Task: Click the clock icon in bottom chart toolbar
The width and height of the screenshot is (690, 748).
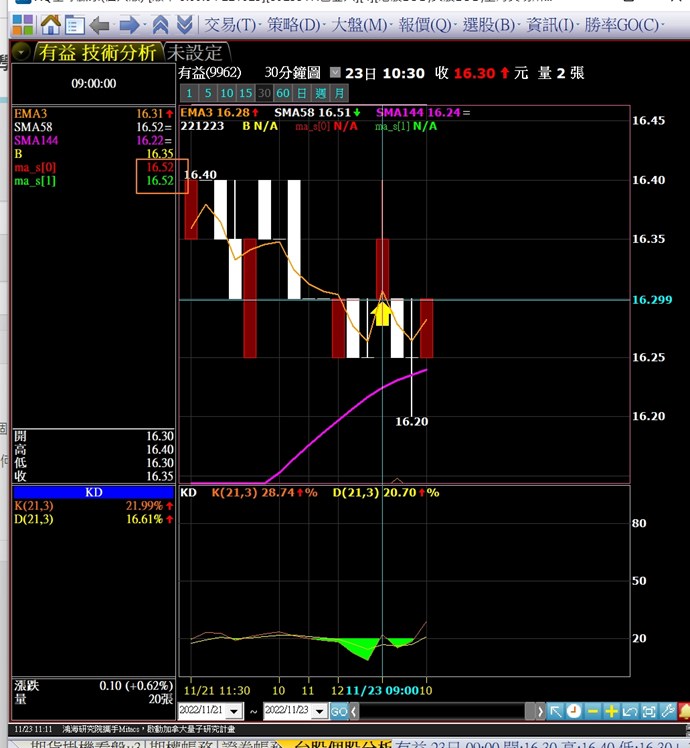Action: [x=574, y=711]
